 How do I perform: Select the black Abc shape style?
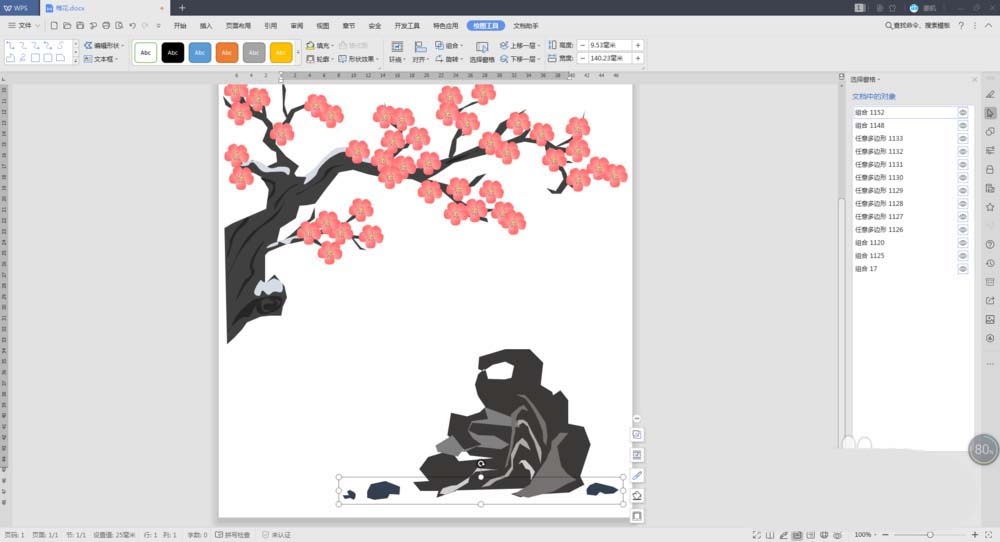(173, 52)
